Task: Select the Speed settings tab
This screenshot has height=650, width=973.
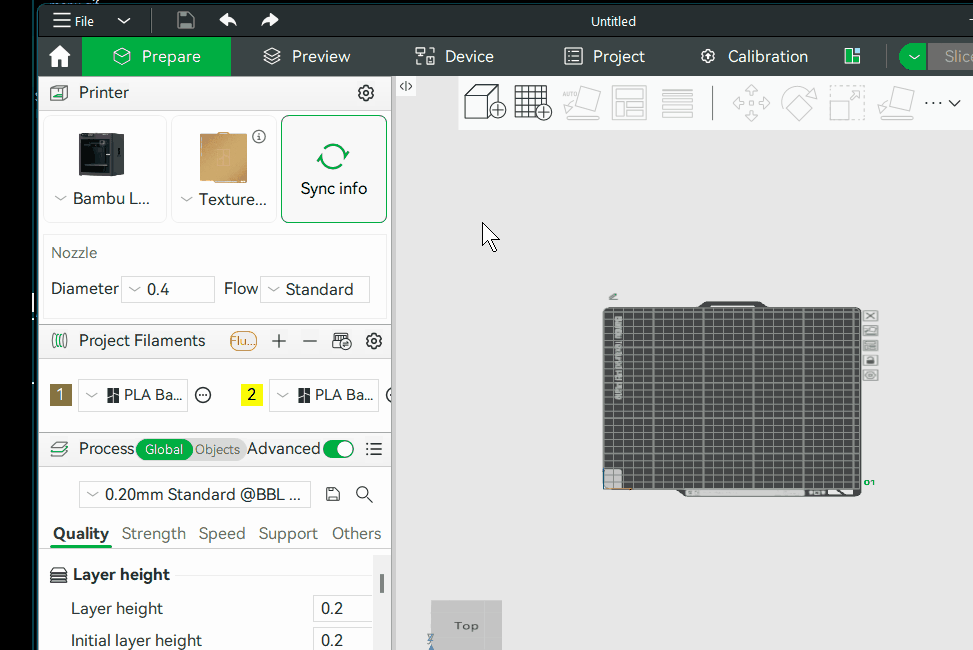Action: point(222,534)
